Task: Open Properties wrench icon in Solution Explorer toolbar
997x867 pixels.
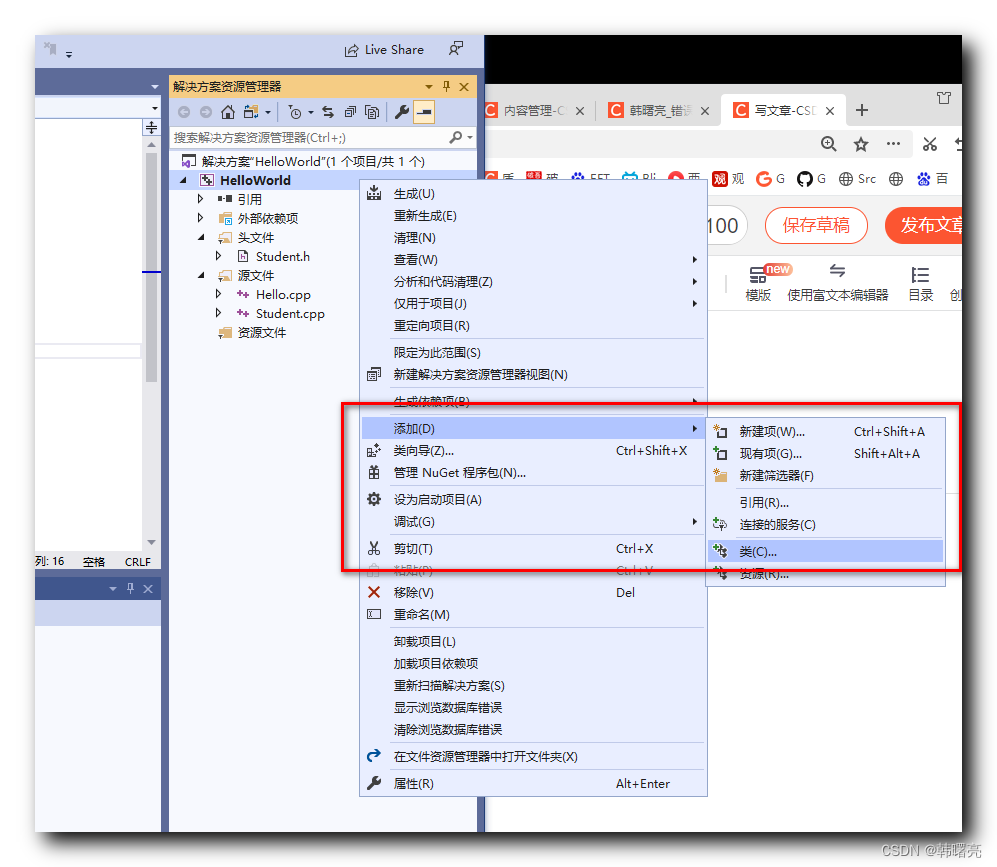Action: pyautogui.click(x=402, y=113)
